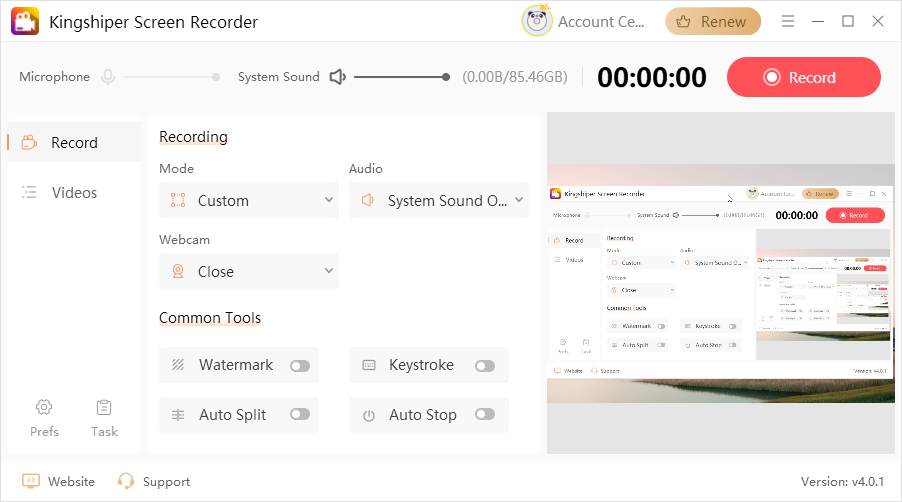Switch to the Record sidebar tab
Viewport: 902px width, 502px height.
[x=74, y=142]
